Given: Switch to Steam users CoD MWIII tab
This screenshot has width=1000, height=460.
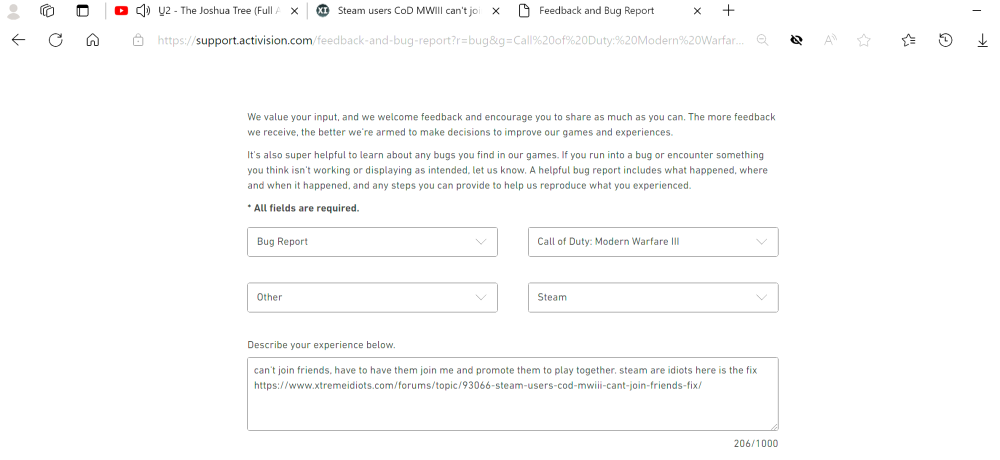Looking at the screenshot, I should tap(410, 11).
